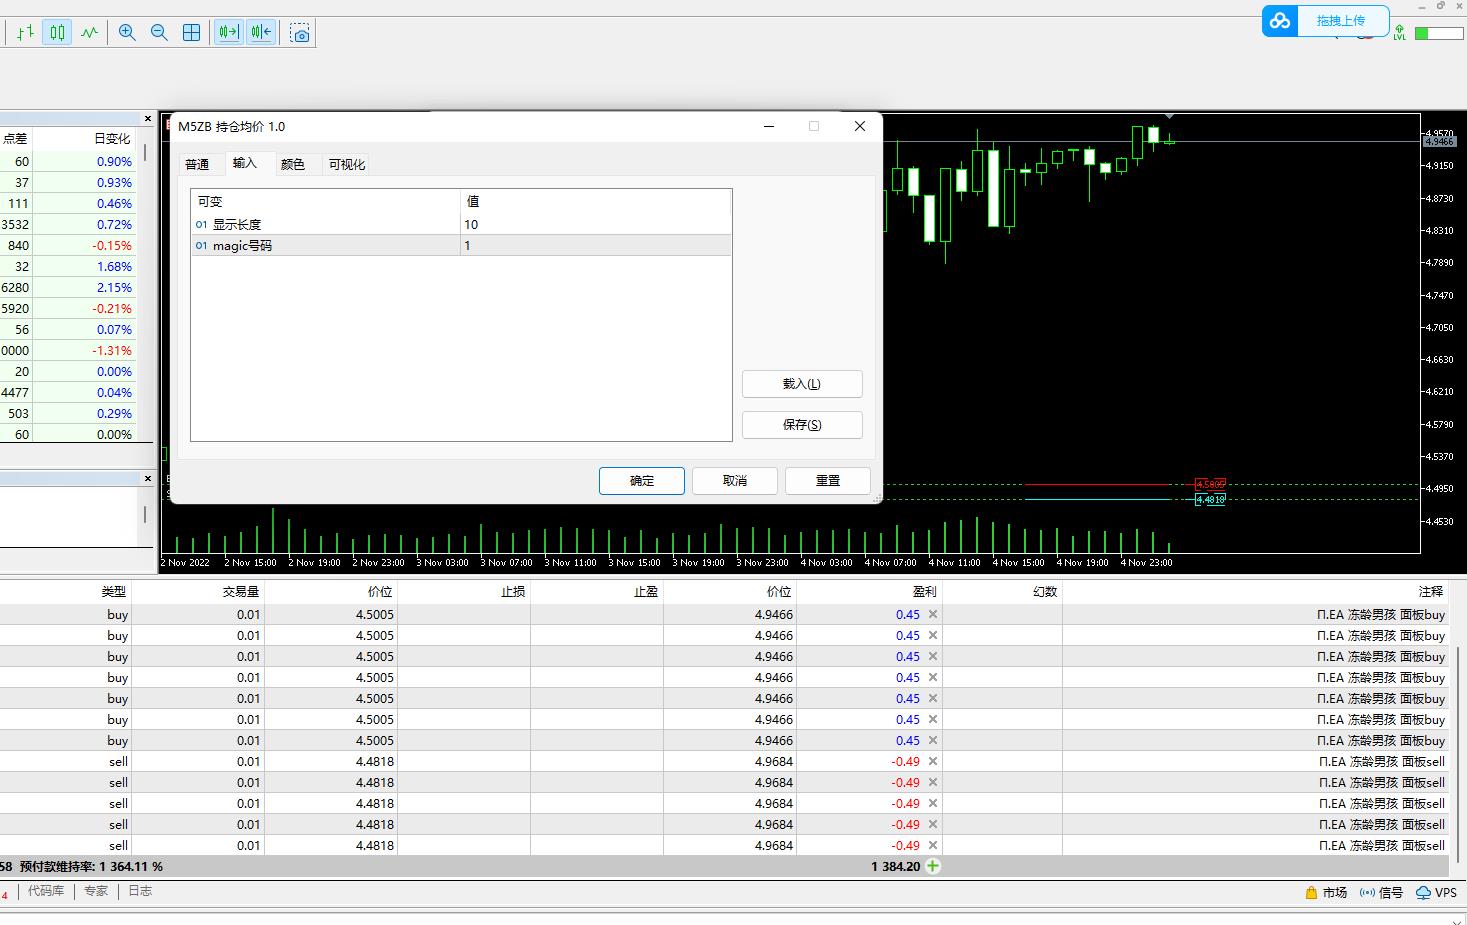Click the green LVL icon

click(1399, 33)
